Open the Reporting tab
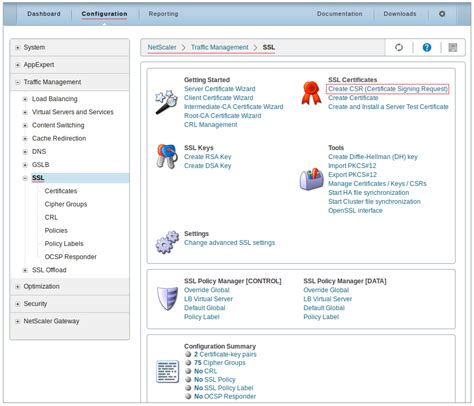This screenshot has width=474, height=406. pos(163,14)
